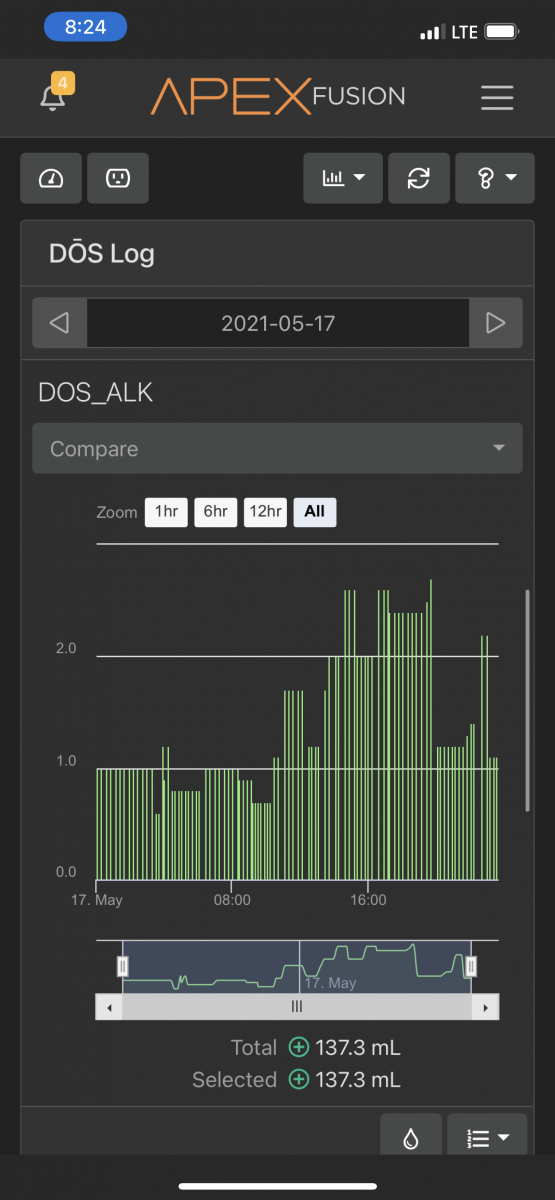The height and width of the screenshot is (1200, 555).
Task: Select the 1hr zoom option
Action: click(x=166, y=512)
